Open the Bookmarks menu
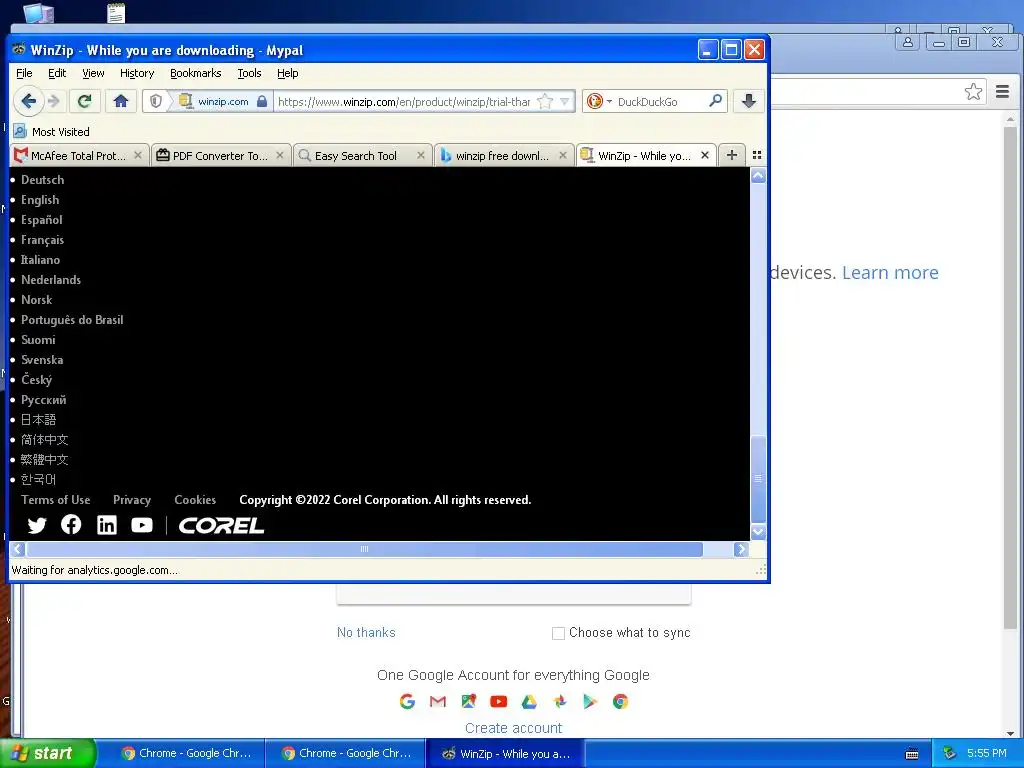The height and width of the screenshot is (768, 1024). (x=195, y=73)
